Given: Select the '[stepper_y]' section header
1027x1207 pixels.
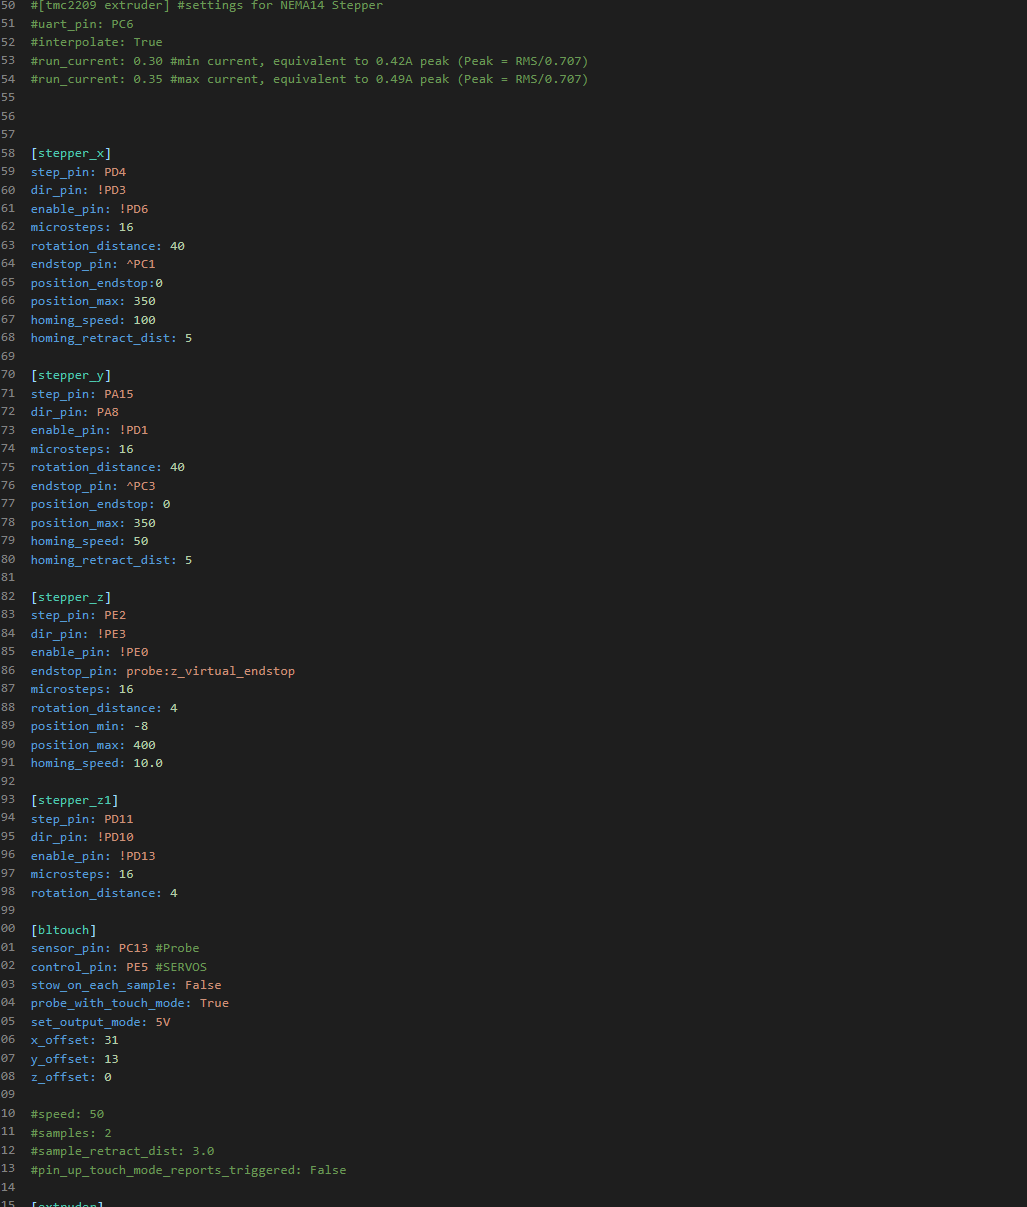Looking at the screenshot, I should (71, 375).
